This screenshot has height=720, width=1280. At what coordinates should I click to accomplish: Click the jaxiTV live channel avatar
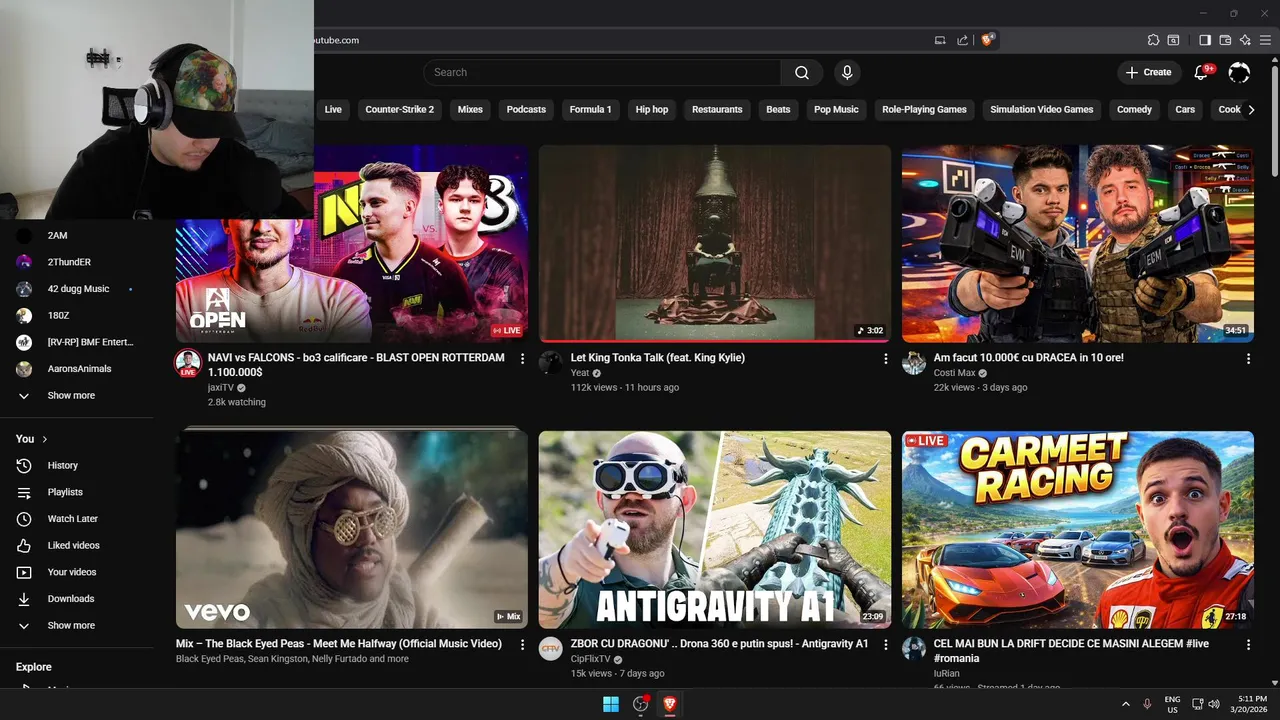(188, 362)
